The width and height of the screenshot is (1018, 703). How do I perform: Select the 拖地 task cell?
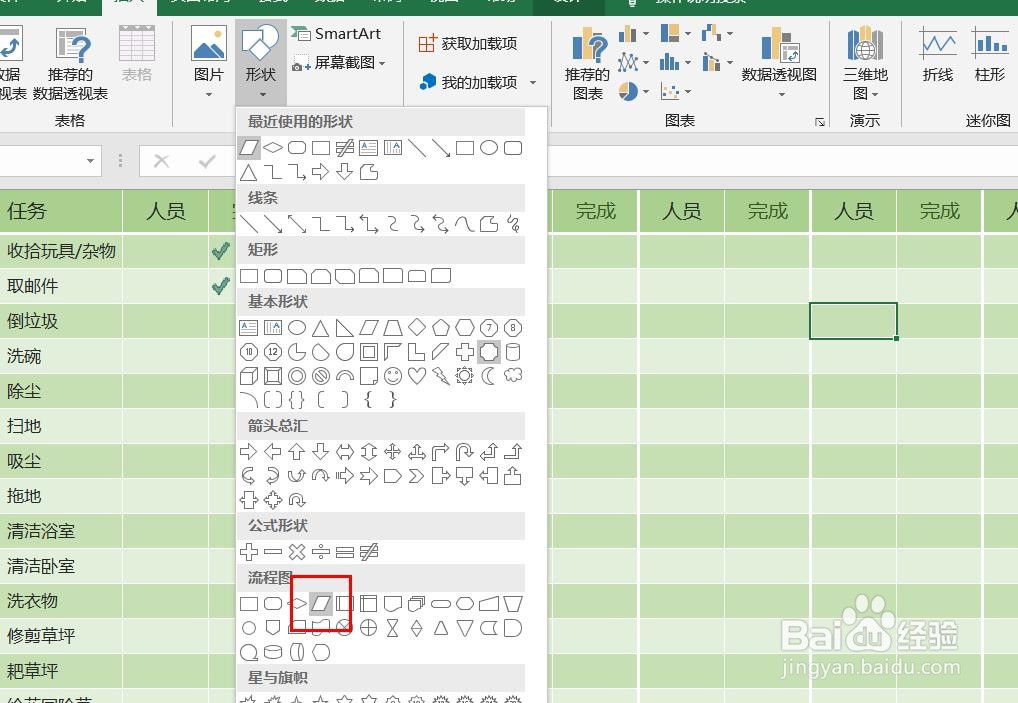(61, 496)
